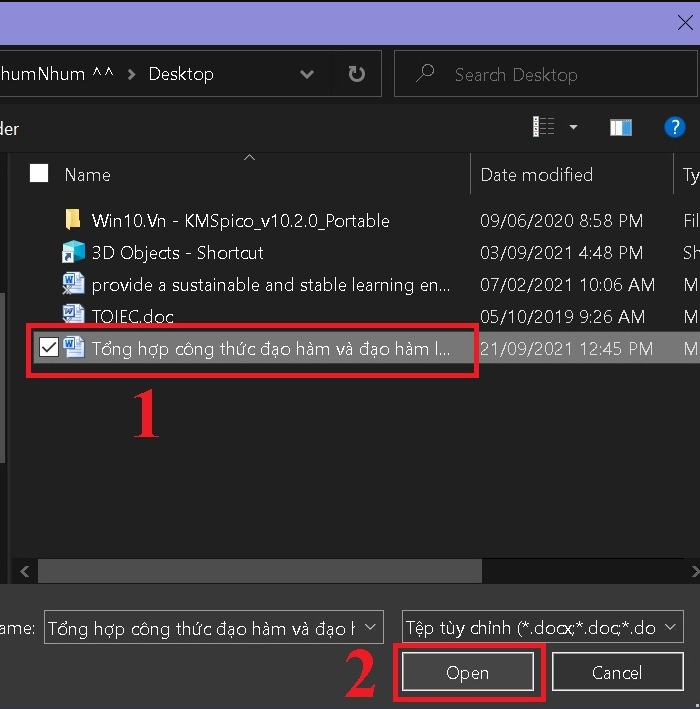Click the Cancel button

click(x=617, y=672)
